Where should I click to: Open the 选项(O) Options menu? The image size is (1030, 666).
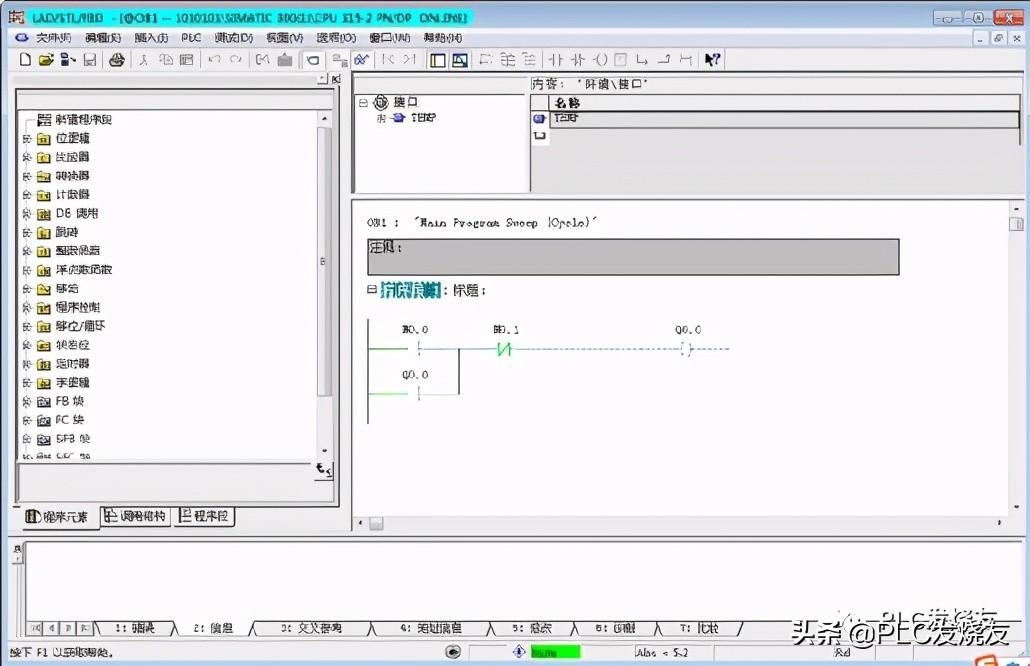336,38
